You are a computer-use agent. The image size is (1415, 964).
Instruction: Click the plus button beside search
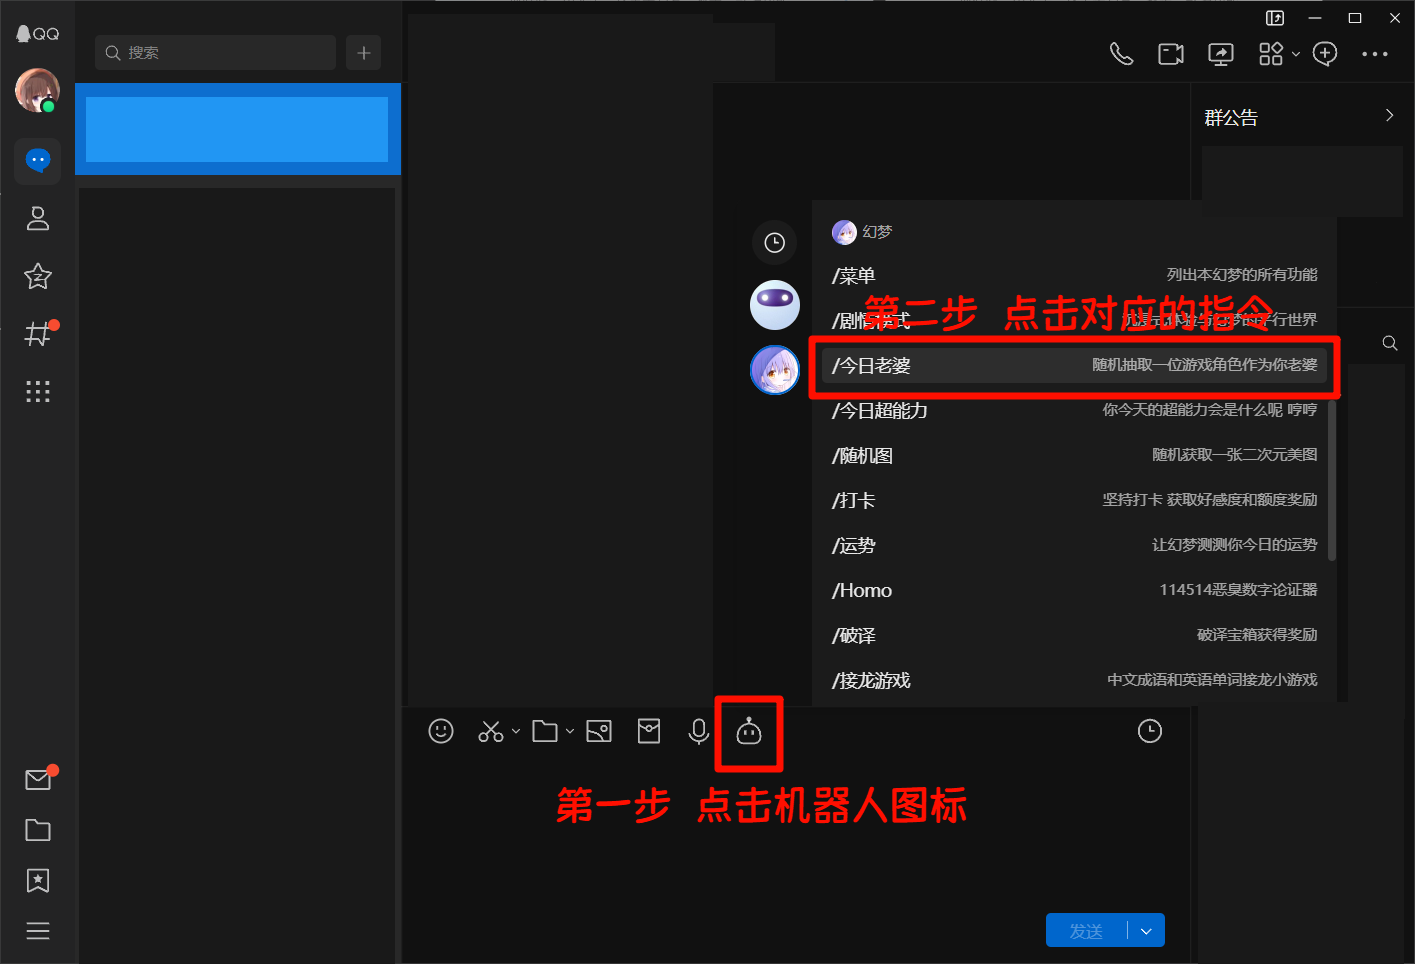click(x=363, y=52)
